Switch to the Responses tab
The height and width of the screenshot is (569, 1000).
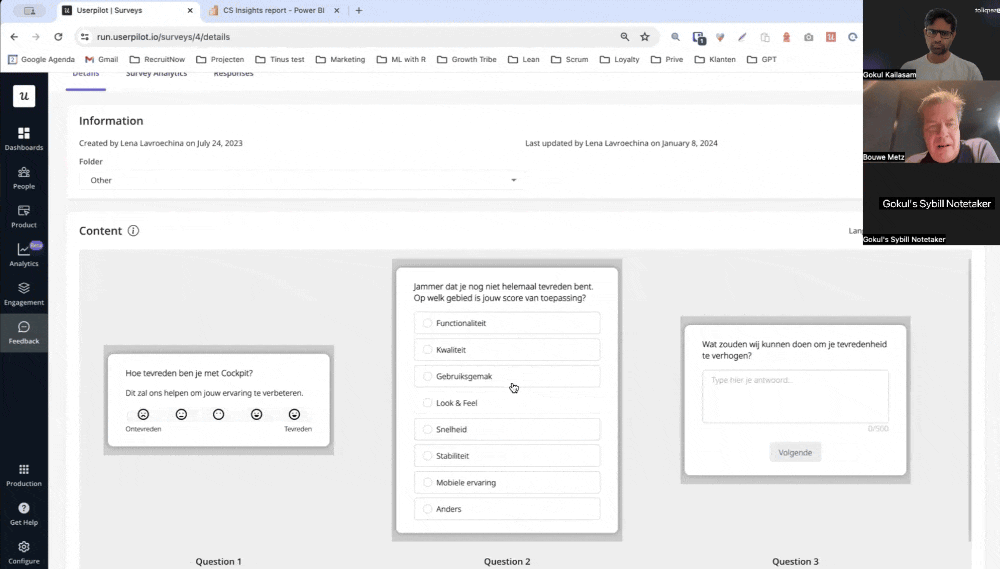[x=233, y=74]
